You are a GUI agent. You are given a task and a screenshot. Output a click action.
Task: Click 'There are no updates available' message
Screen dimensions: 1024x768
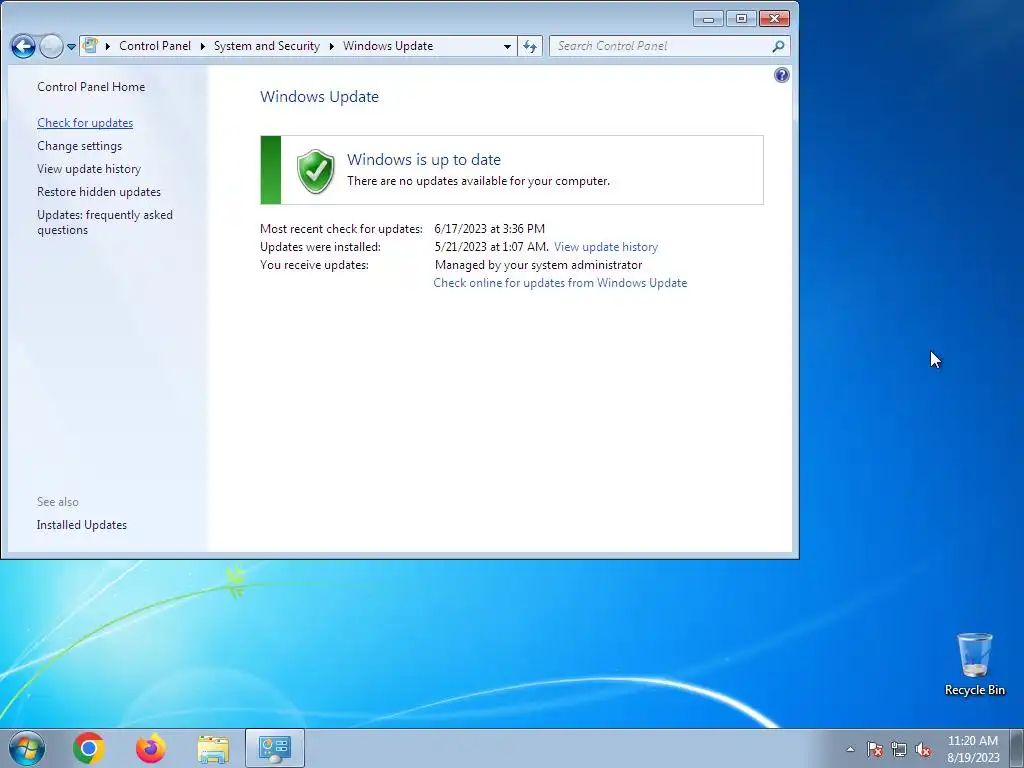[x=478, y=181]
